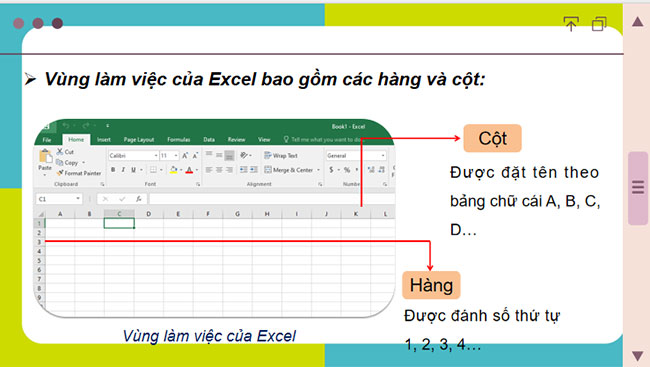Apply the red Font Color A
The image size is (650, 367).
pyautogui.click(x=189, y=170)
